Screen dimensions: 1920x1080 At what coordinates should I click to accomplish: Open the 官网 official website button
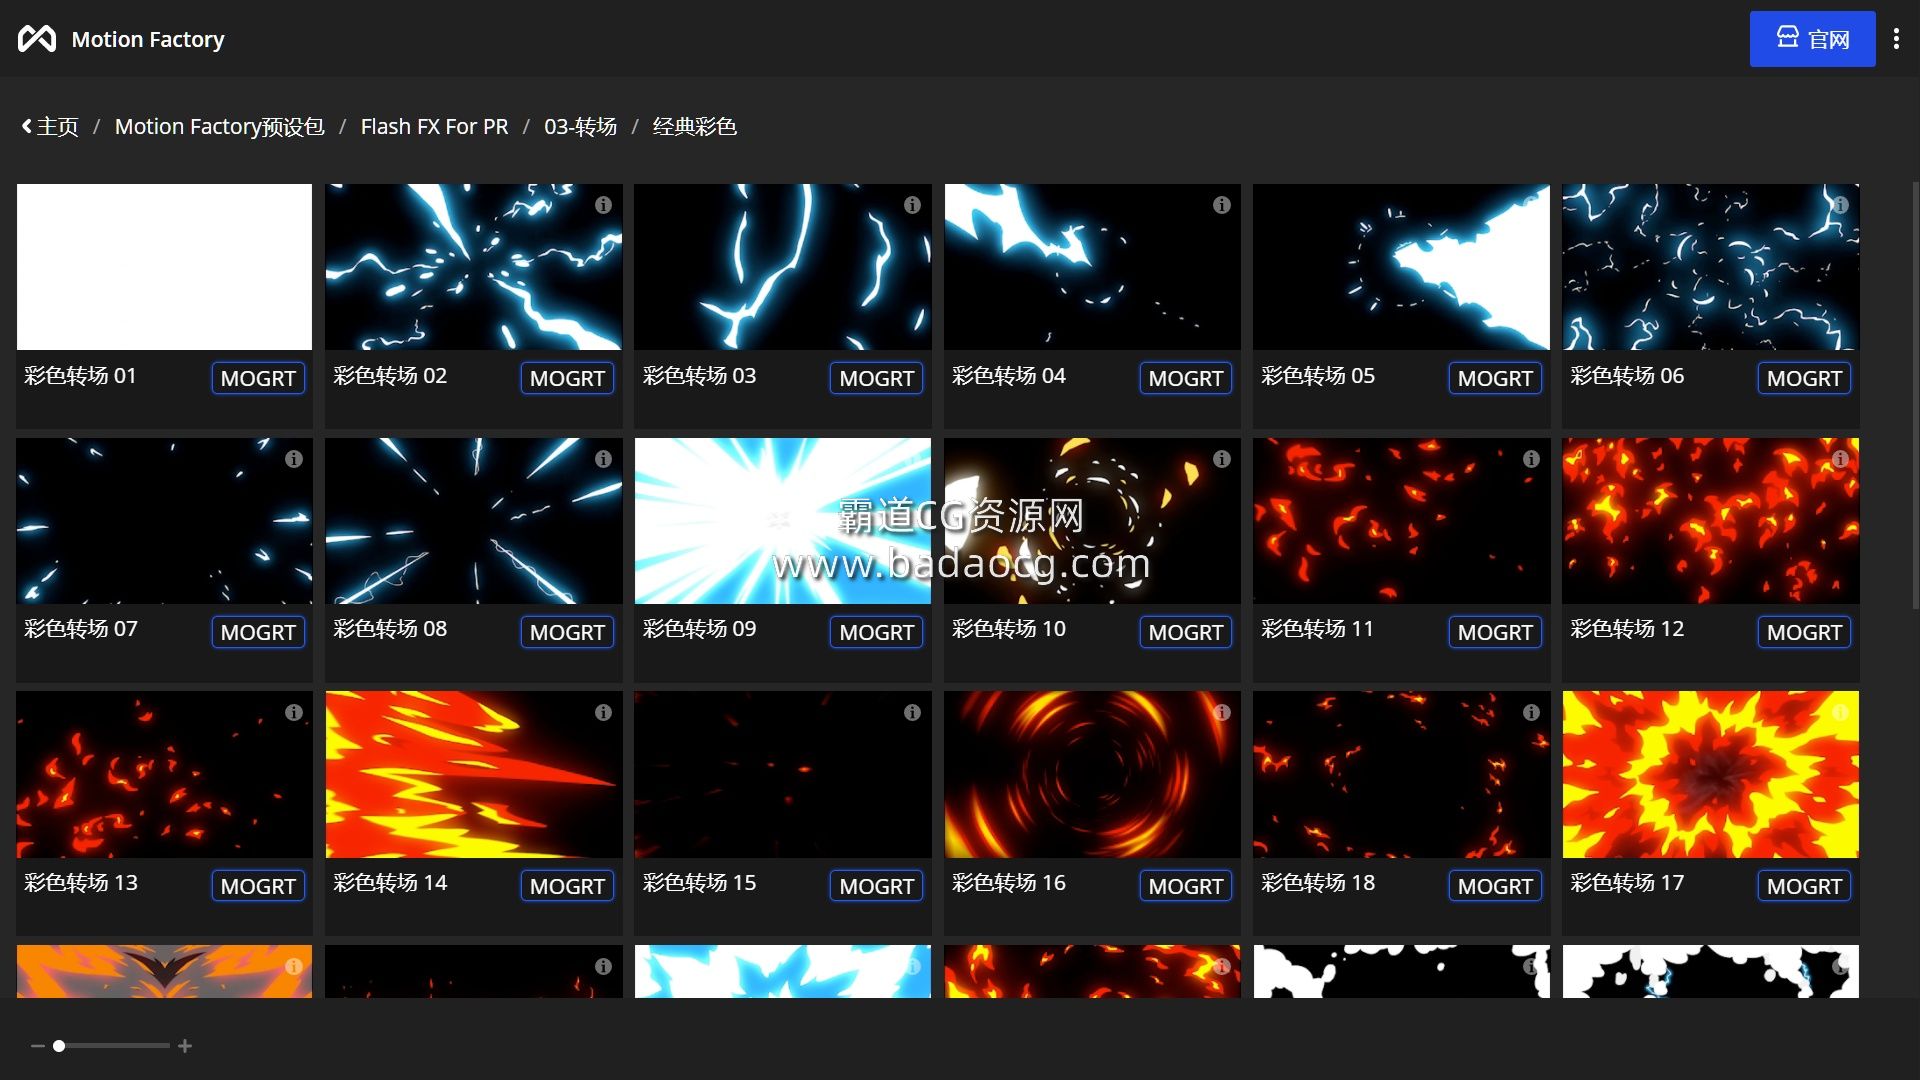click(x=1812, y=39)
